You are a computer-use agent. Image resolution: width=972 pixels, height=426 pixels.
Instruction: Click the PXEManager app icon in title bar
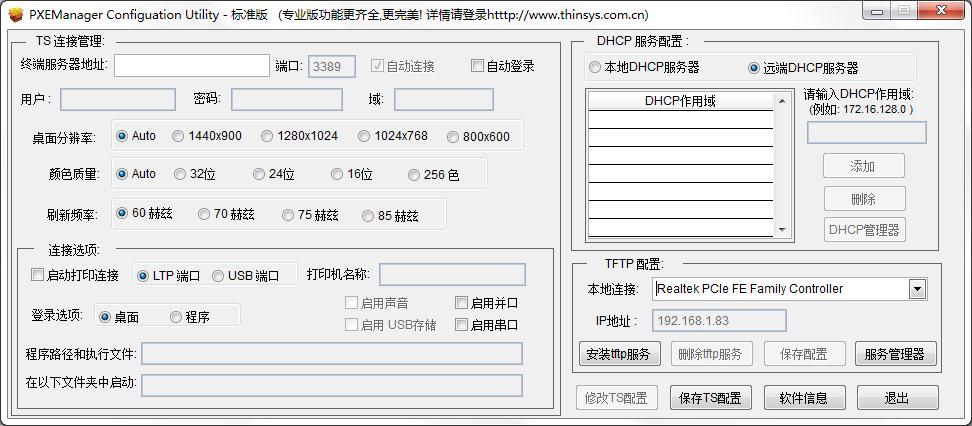16,14
